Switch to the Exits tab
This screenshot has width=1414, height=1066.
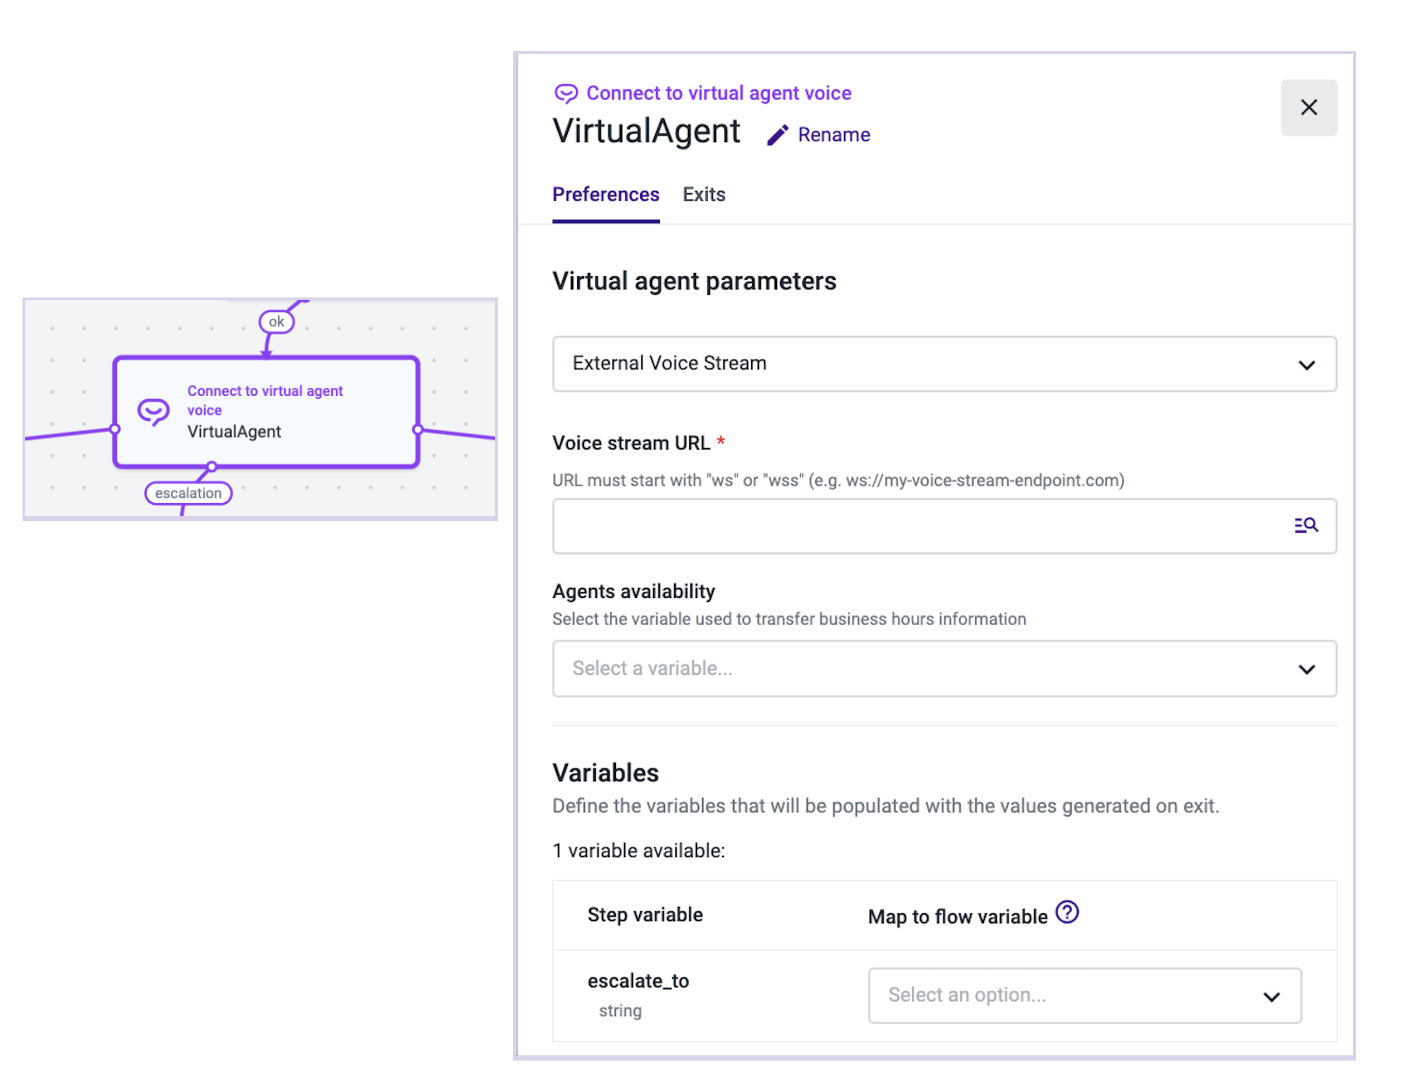[x=703, y=194]
